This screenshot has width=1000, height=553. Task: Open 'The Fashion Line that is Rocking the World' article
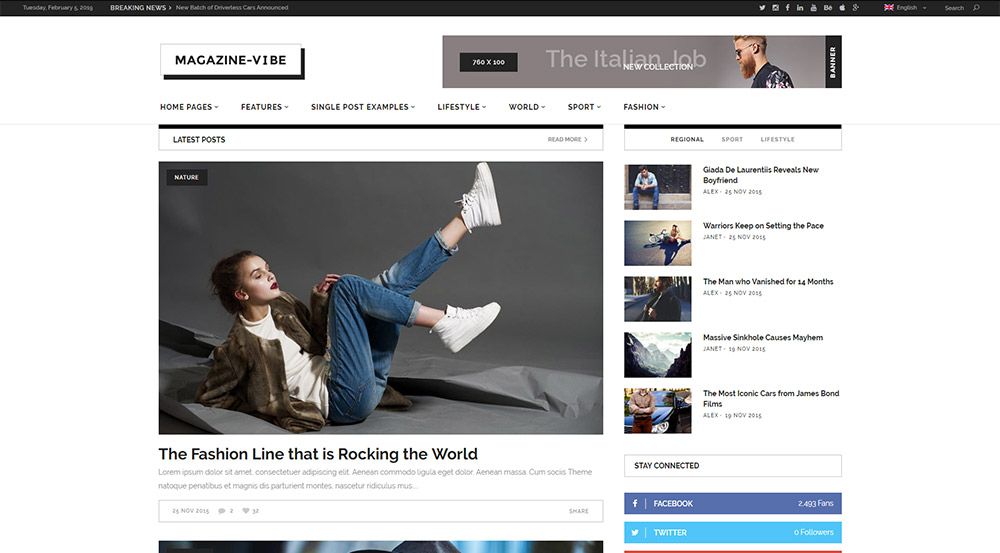[x=318, y=454]
